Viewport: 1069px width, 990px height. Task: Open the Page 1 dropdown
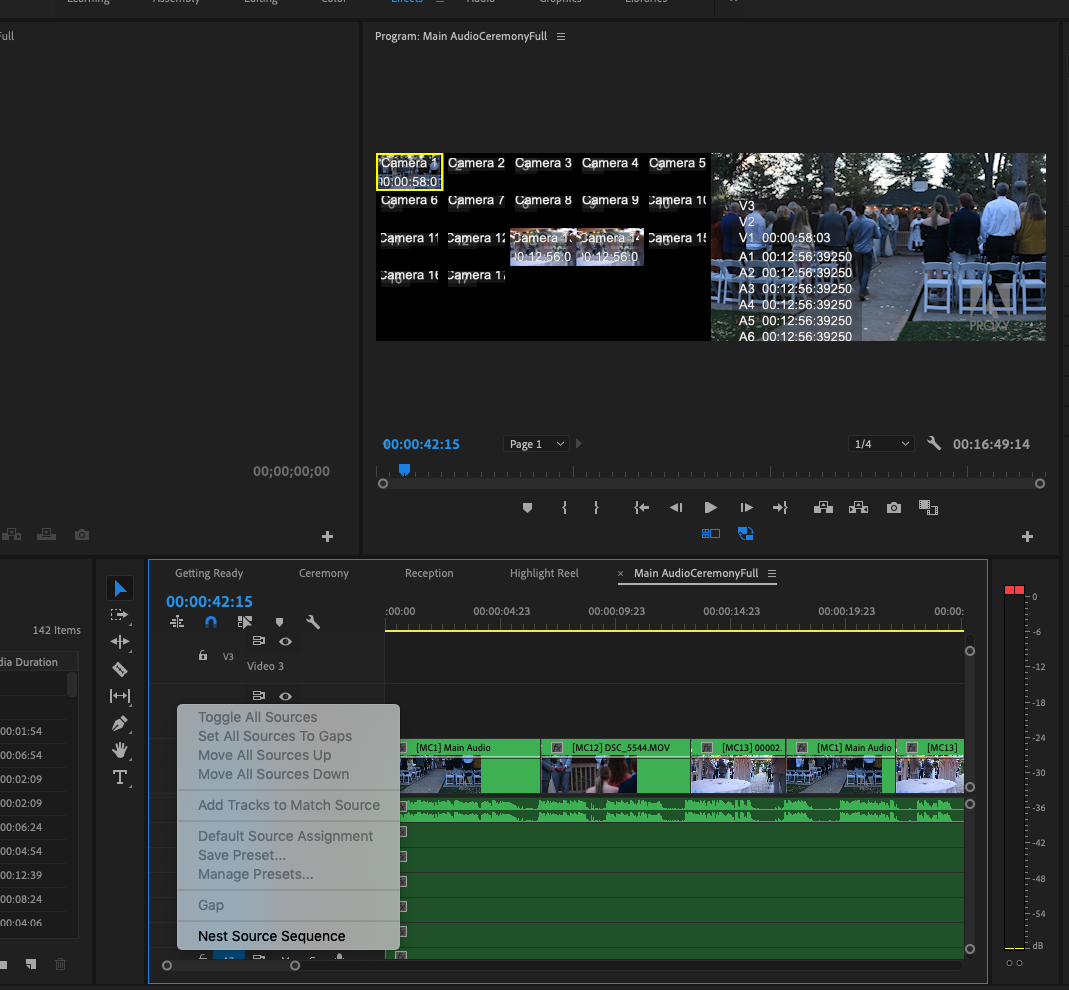point(535,443)
